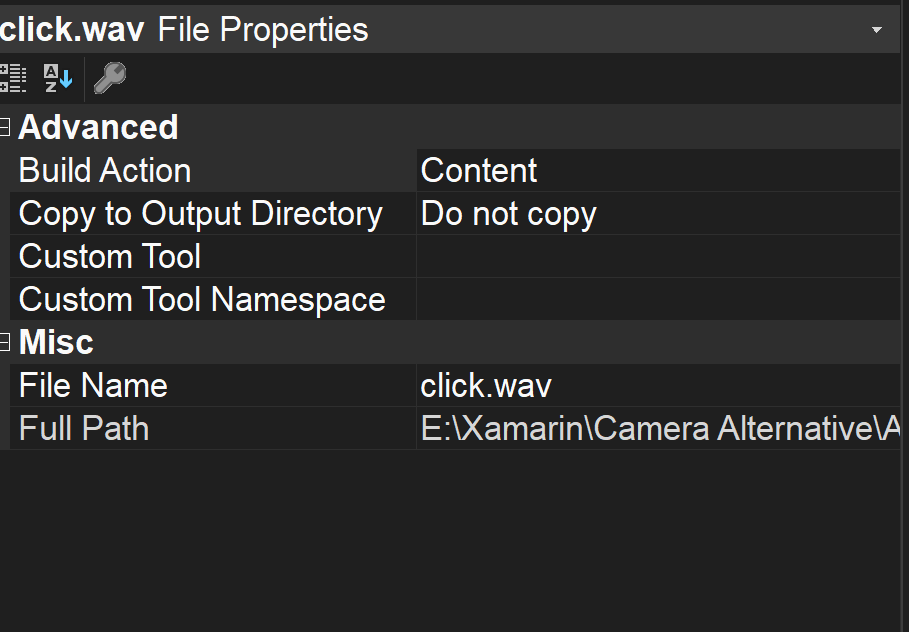Sort properties alphabetically

click(x=57, y=77)
